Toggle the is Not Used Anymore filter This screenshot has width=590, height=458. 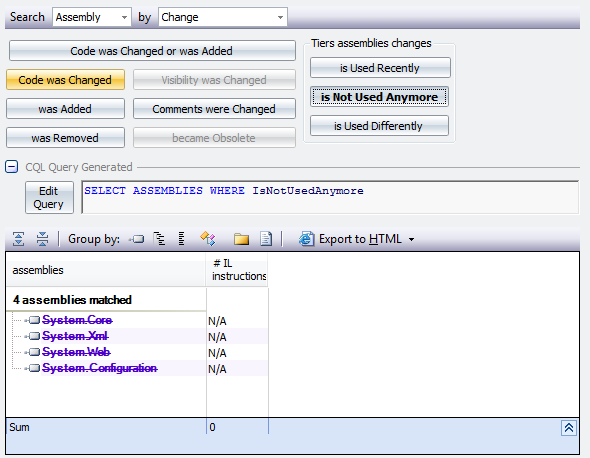[x=380, y=97]
